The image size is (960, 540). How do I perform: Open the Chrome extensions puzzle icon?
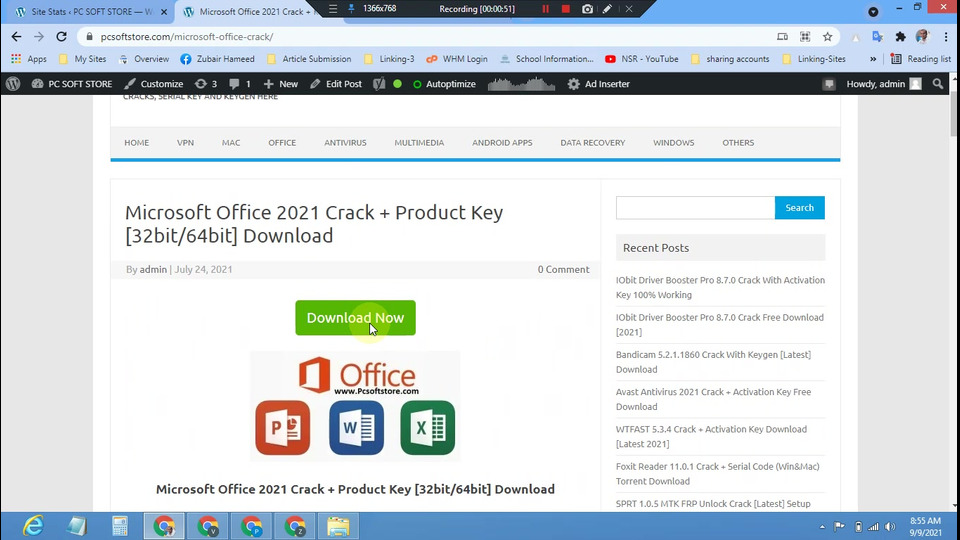[900, 37]
